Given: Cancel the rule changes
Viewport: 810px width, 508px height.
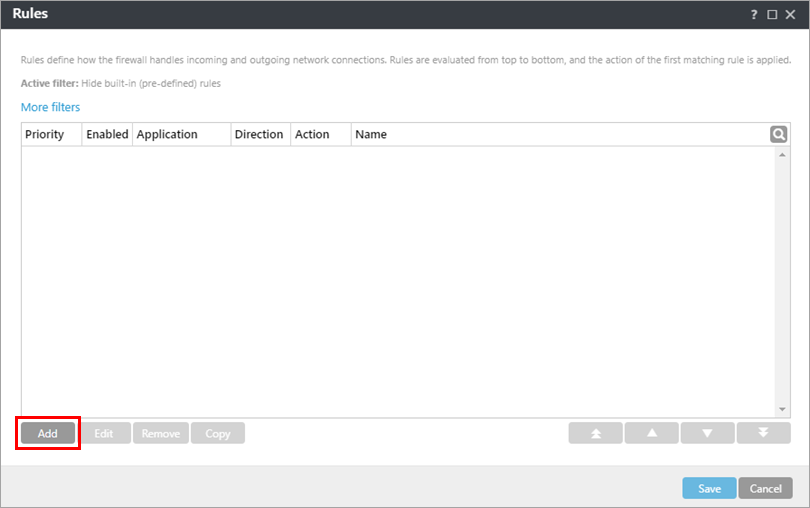Looking at the screenshot, I should click(765, 488).
